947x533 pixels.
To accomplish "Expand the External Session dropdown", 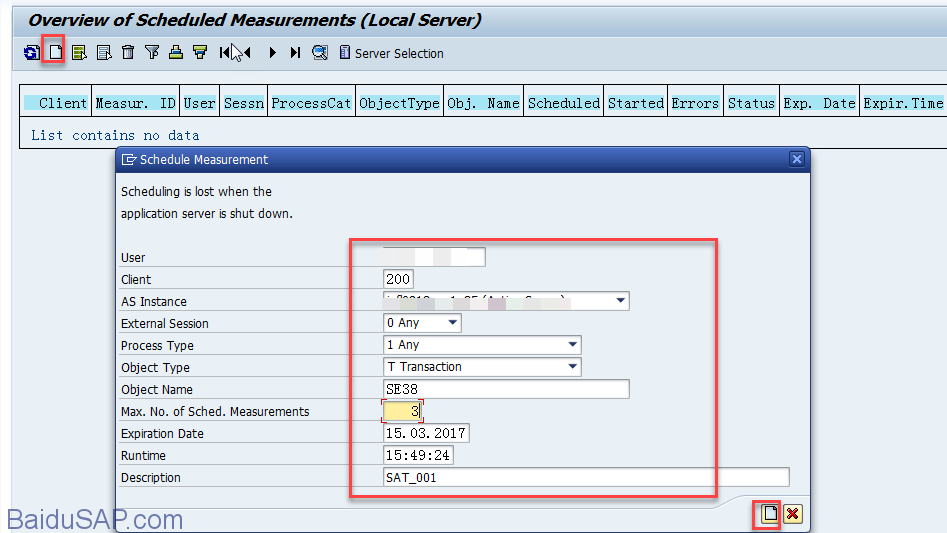I will pos(452,323).
